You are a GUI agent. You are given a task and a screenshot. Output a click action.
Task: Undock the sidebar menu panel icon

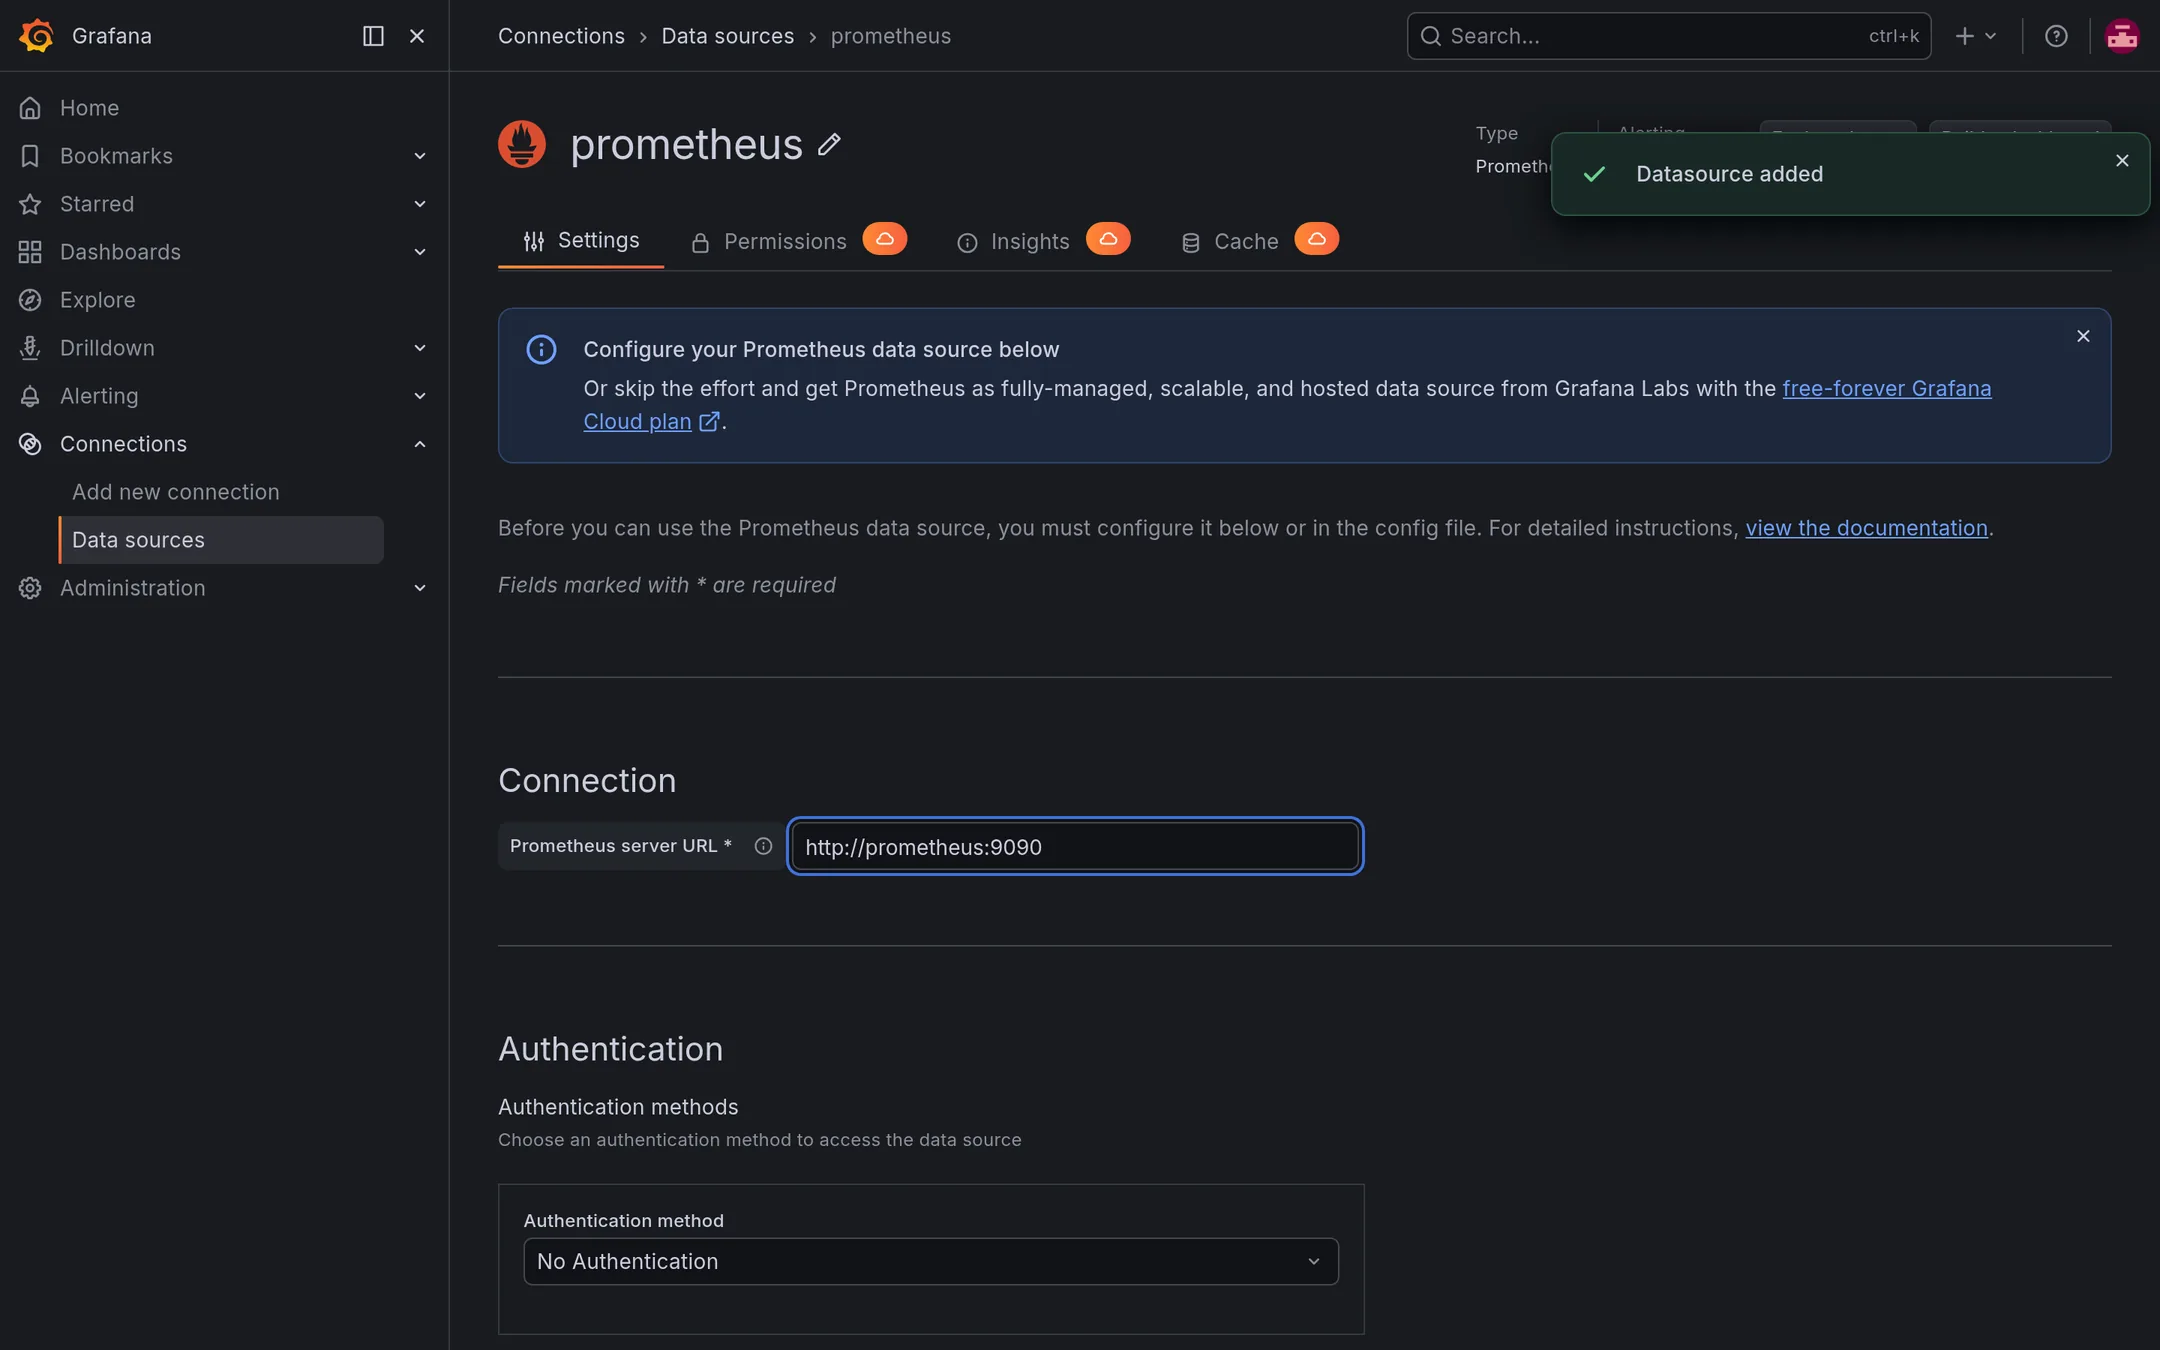(x=373, y=36)
